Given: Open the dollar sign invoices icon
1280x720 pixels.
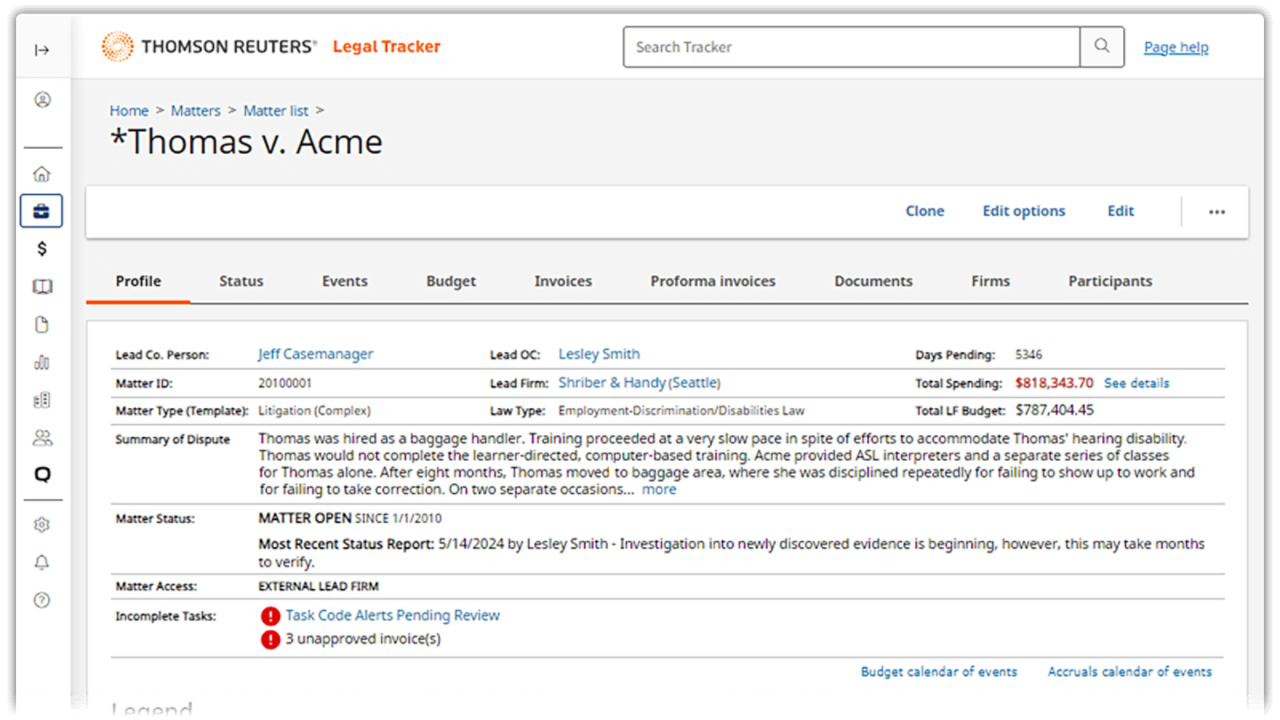Looking at the screenshot, I should [42, 249].
